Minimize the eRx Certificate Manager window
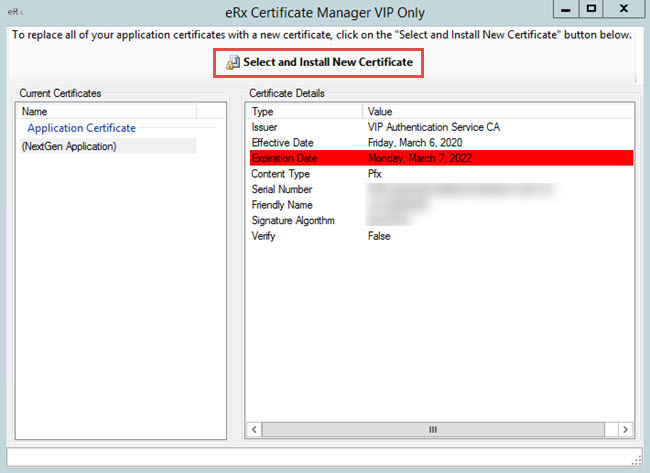 point(566,9)
